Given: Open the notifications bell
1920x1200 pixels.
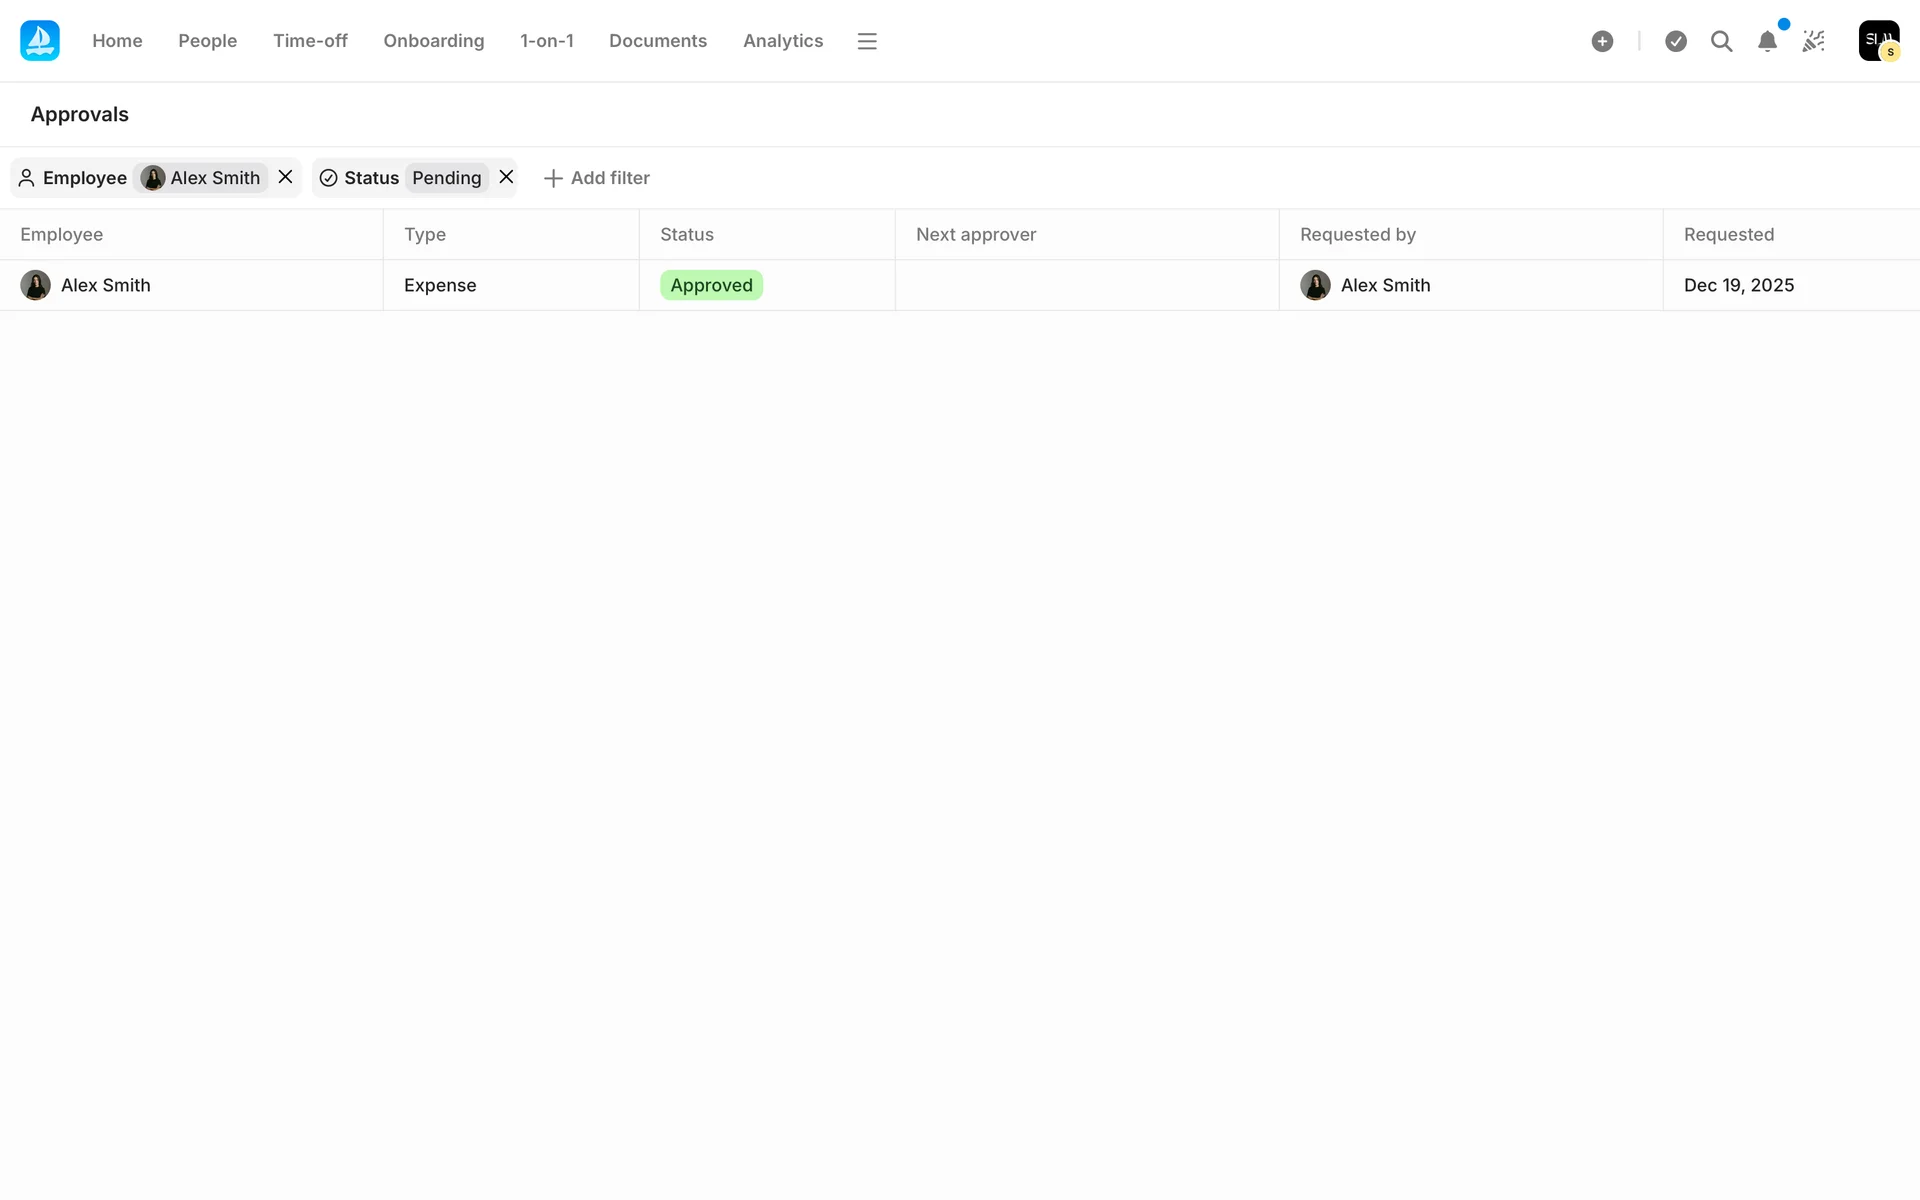Looking at the screenshot, I should point(1767,41).
